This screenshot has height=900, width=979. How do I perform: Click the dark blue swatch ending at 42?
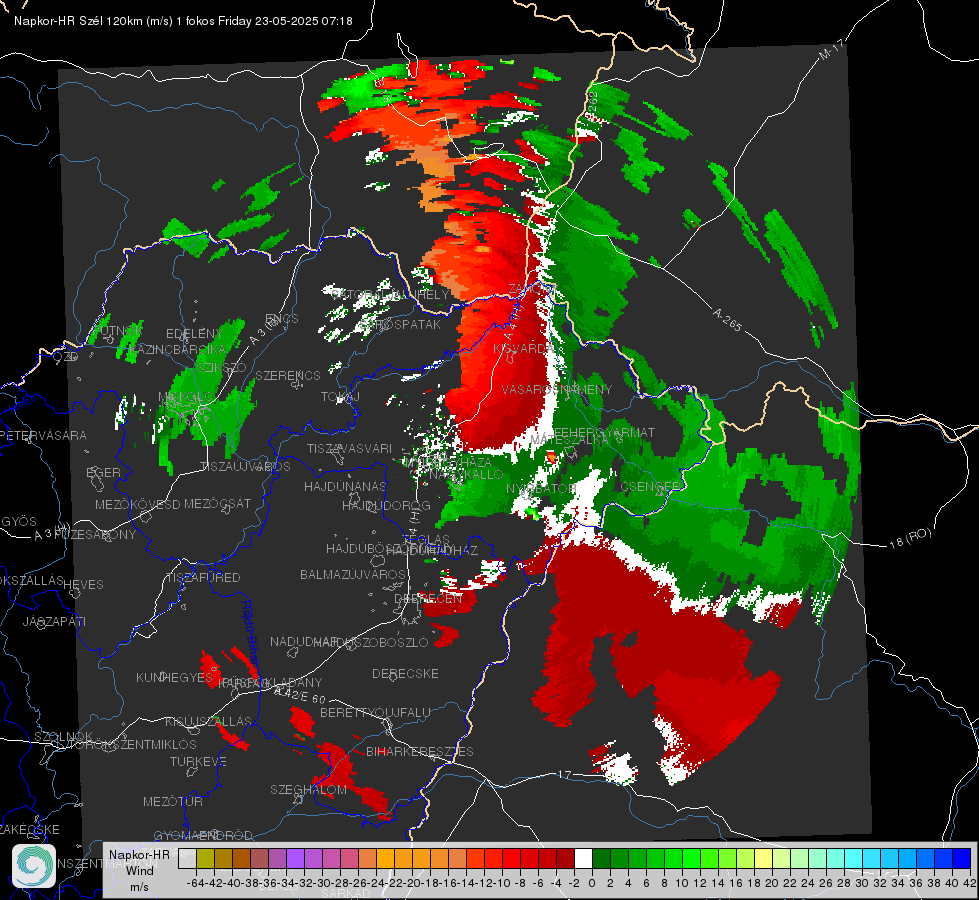(x=962, y=858)
